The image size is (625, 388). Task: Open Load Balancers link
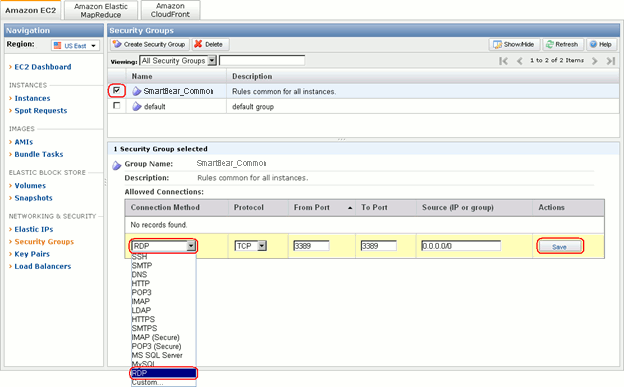click(43, 266)
